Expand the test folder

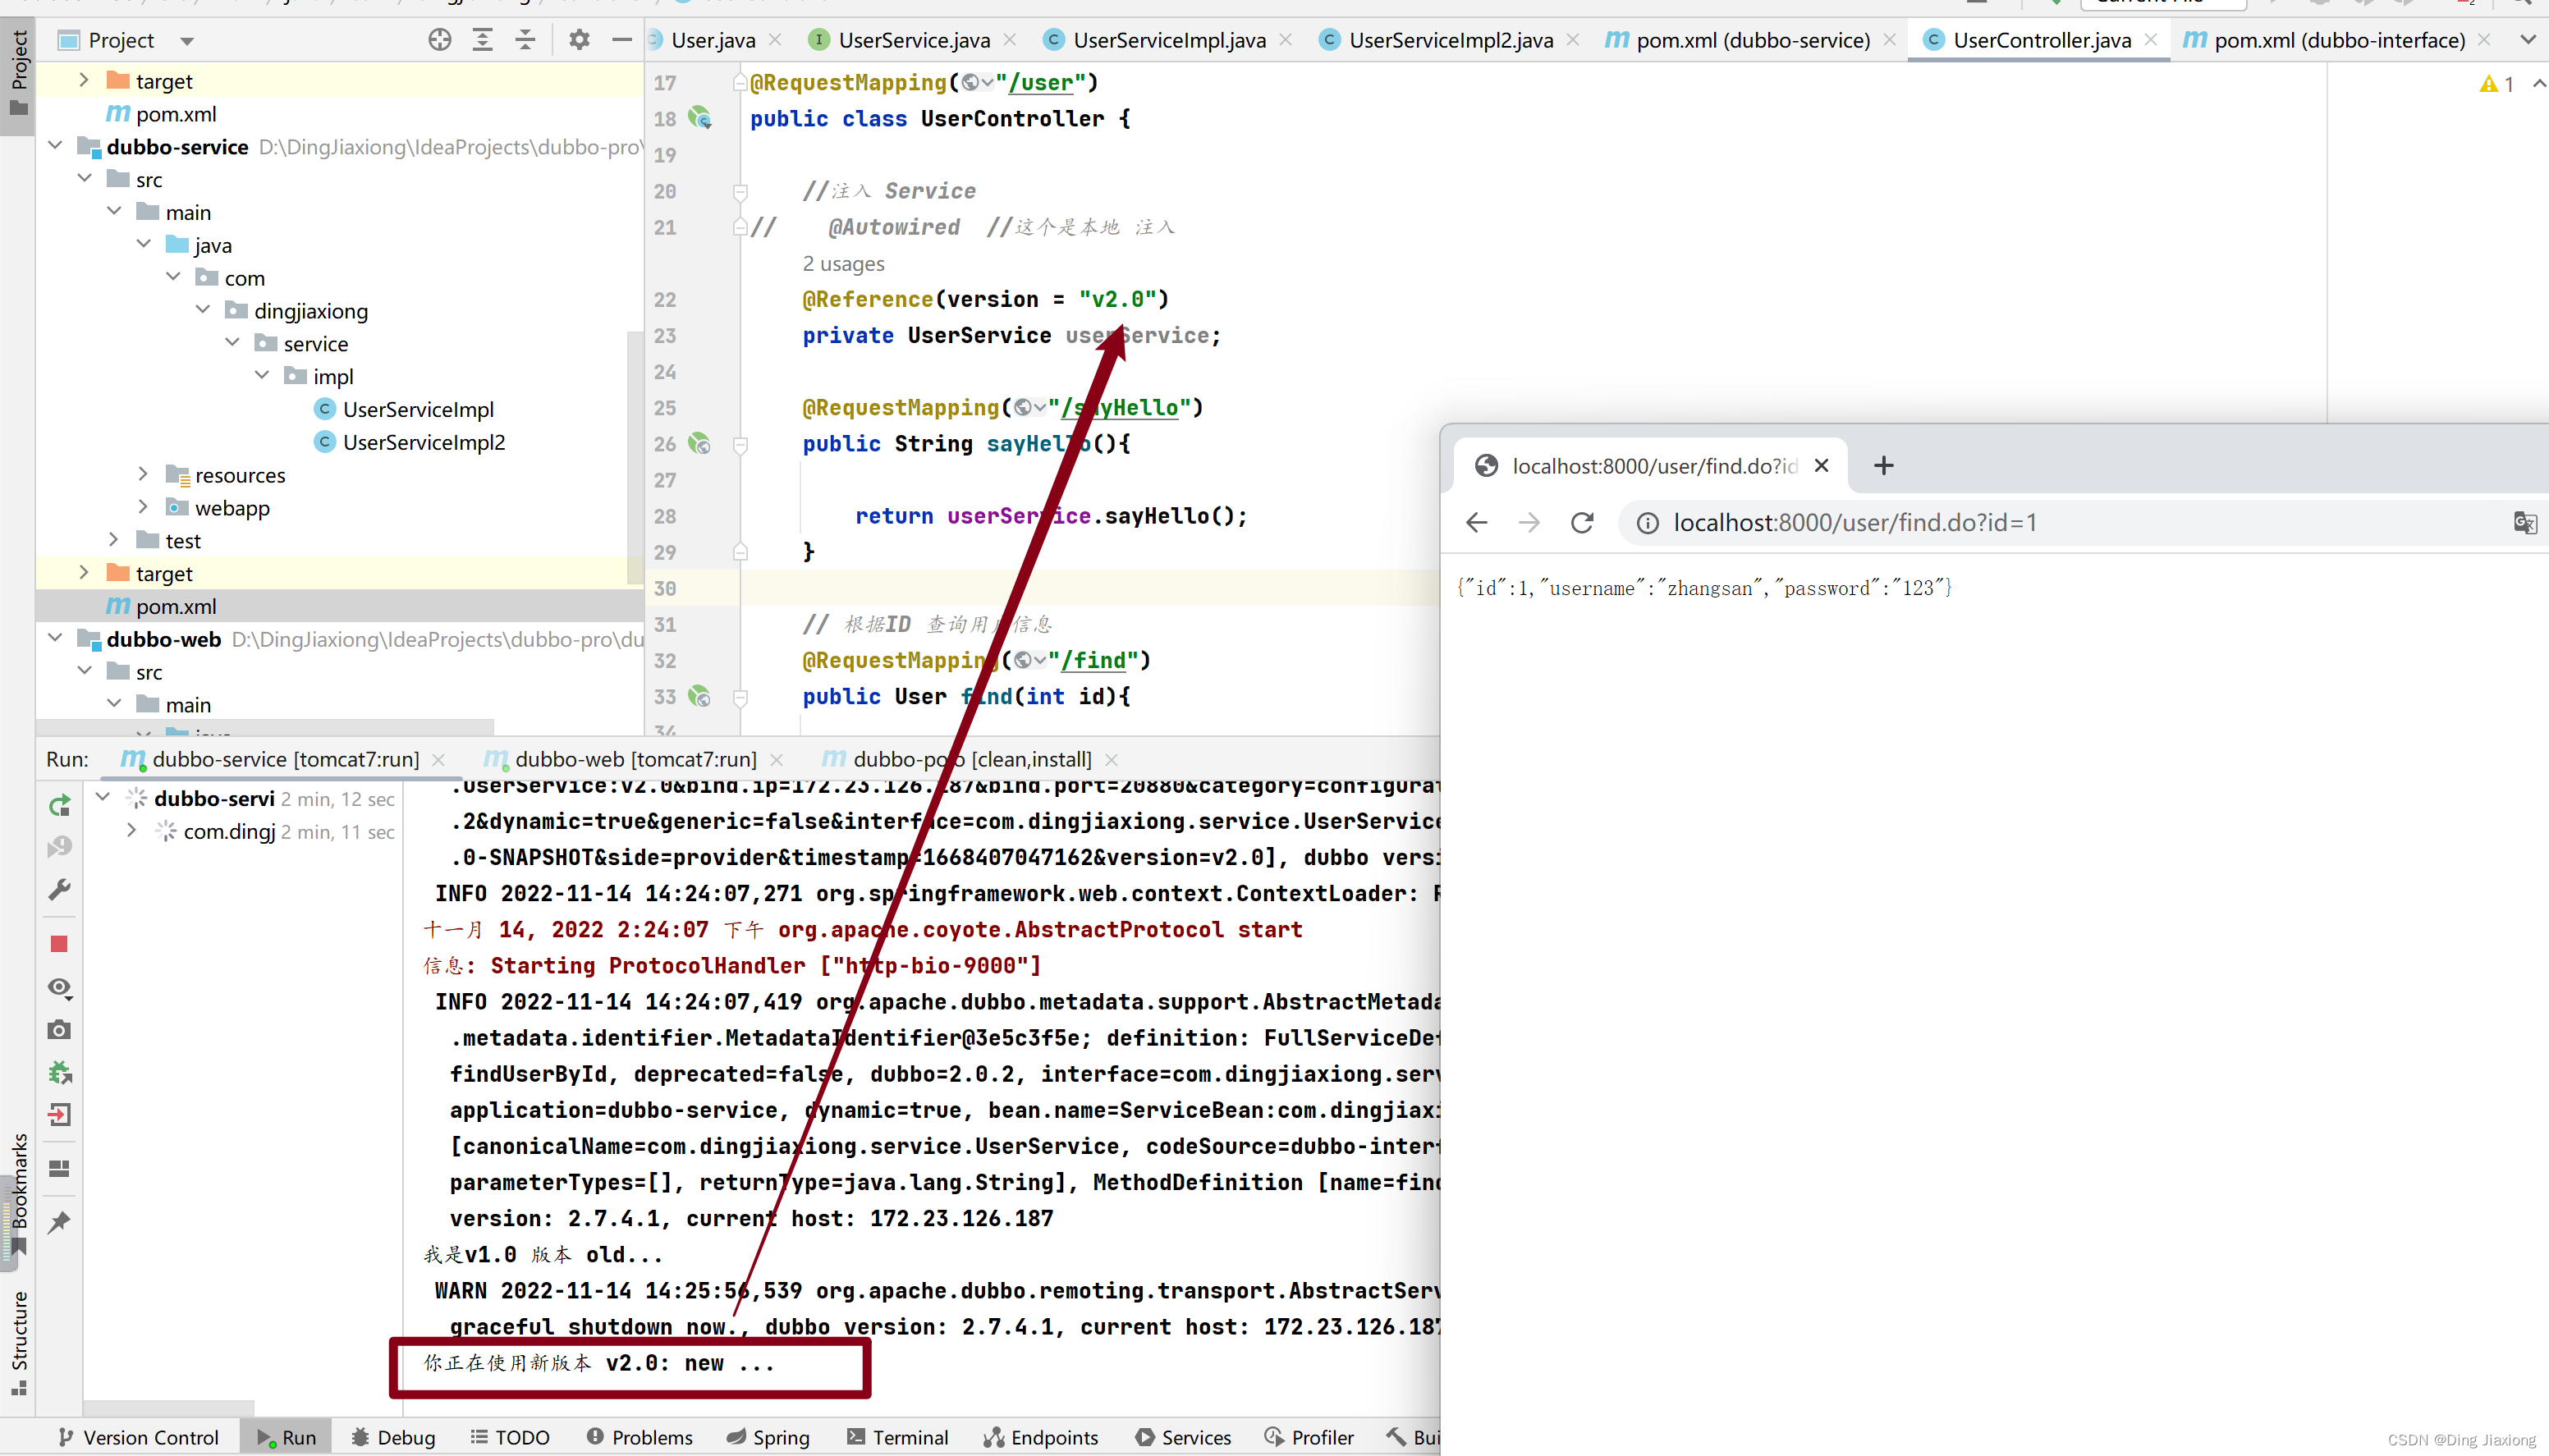pos(114,540)
